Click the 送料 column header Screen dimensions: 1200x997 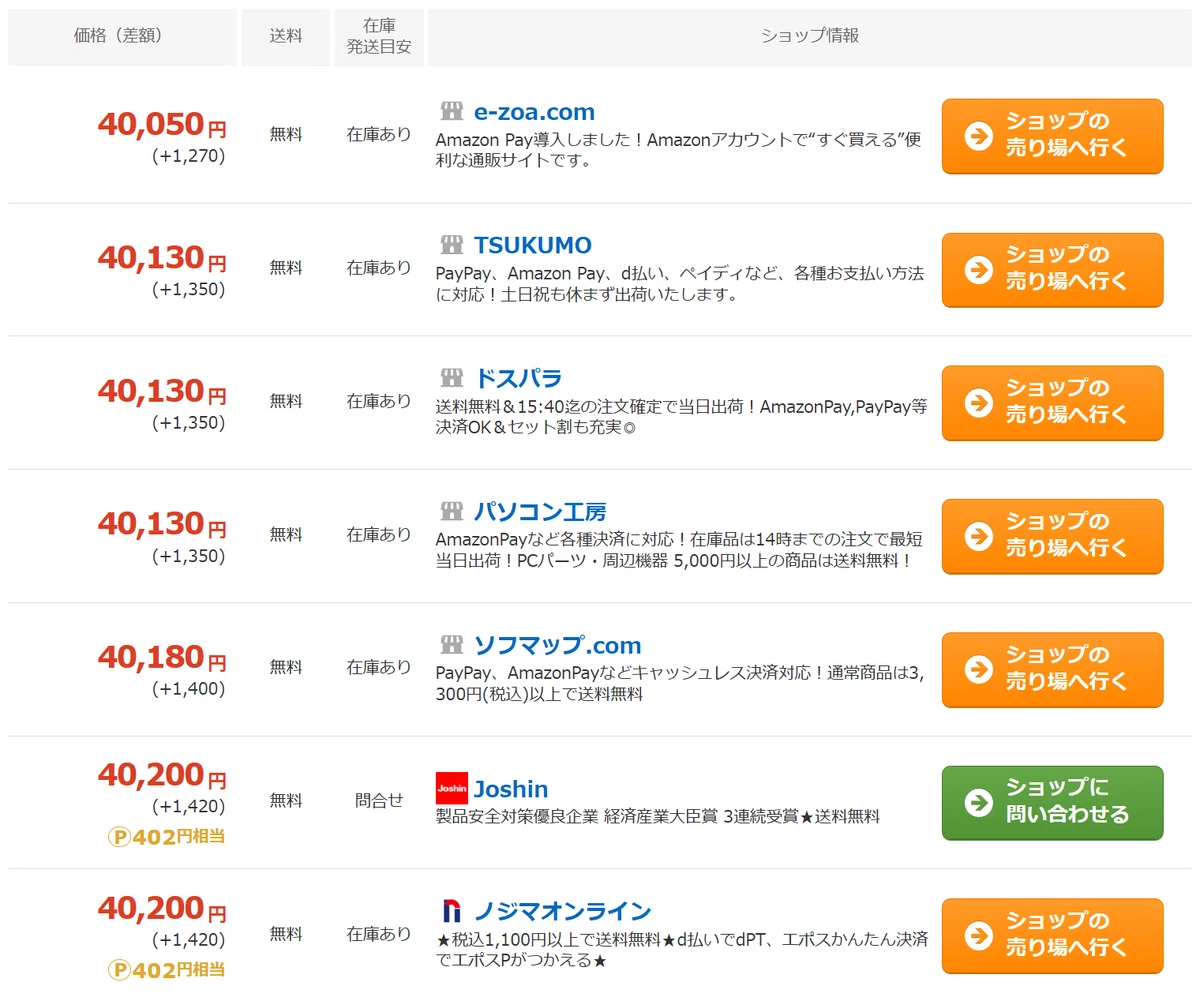pos(286,38)
